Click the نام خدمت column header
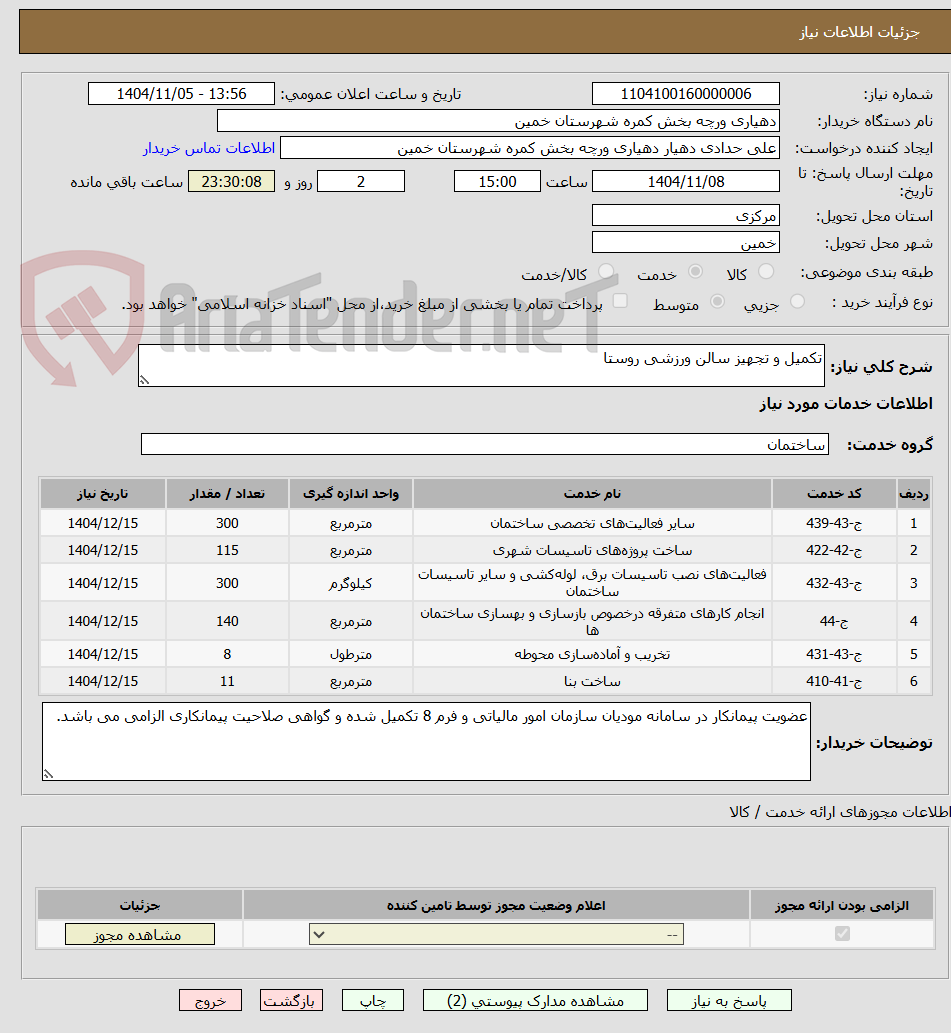Image resolution: width=951 pixels, height=1033 pixels. (x=592, y=493)
